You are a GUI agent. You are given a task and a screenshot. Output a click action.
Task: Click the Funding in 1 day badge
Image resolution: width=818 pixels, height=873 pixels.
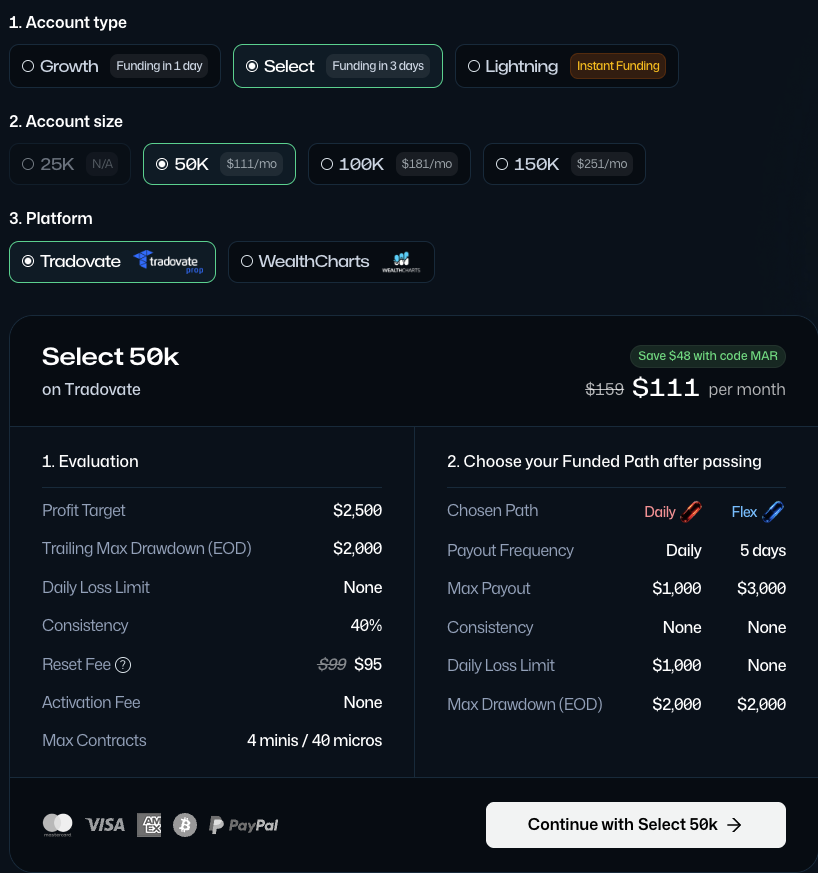pyautogui.click(x=159, y=66)
